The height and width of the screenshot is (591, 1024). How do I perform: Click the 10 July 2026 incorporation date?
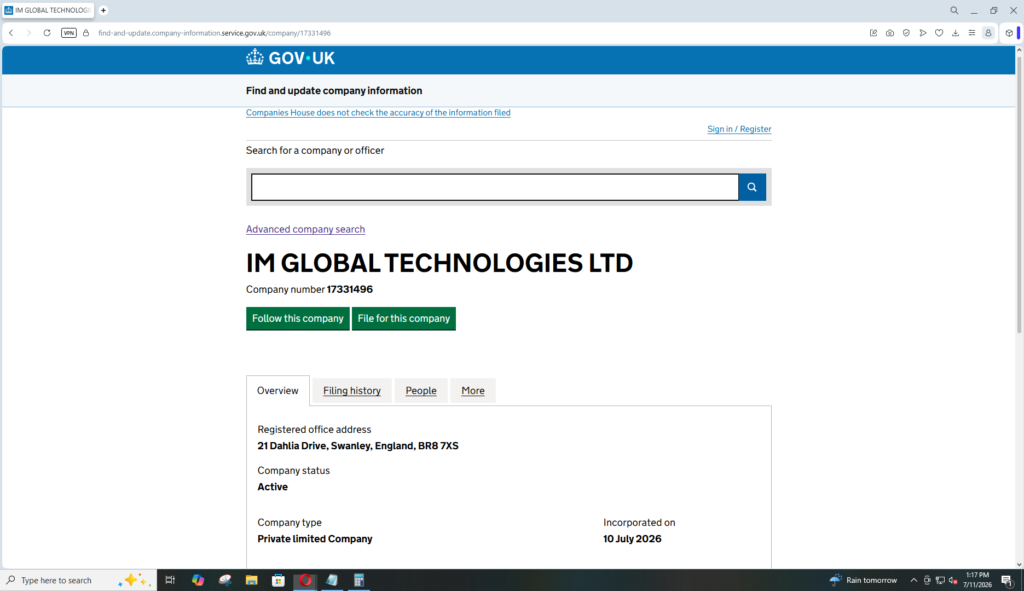click(632, 539)
